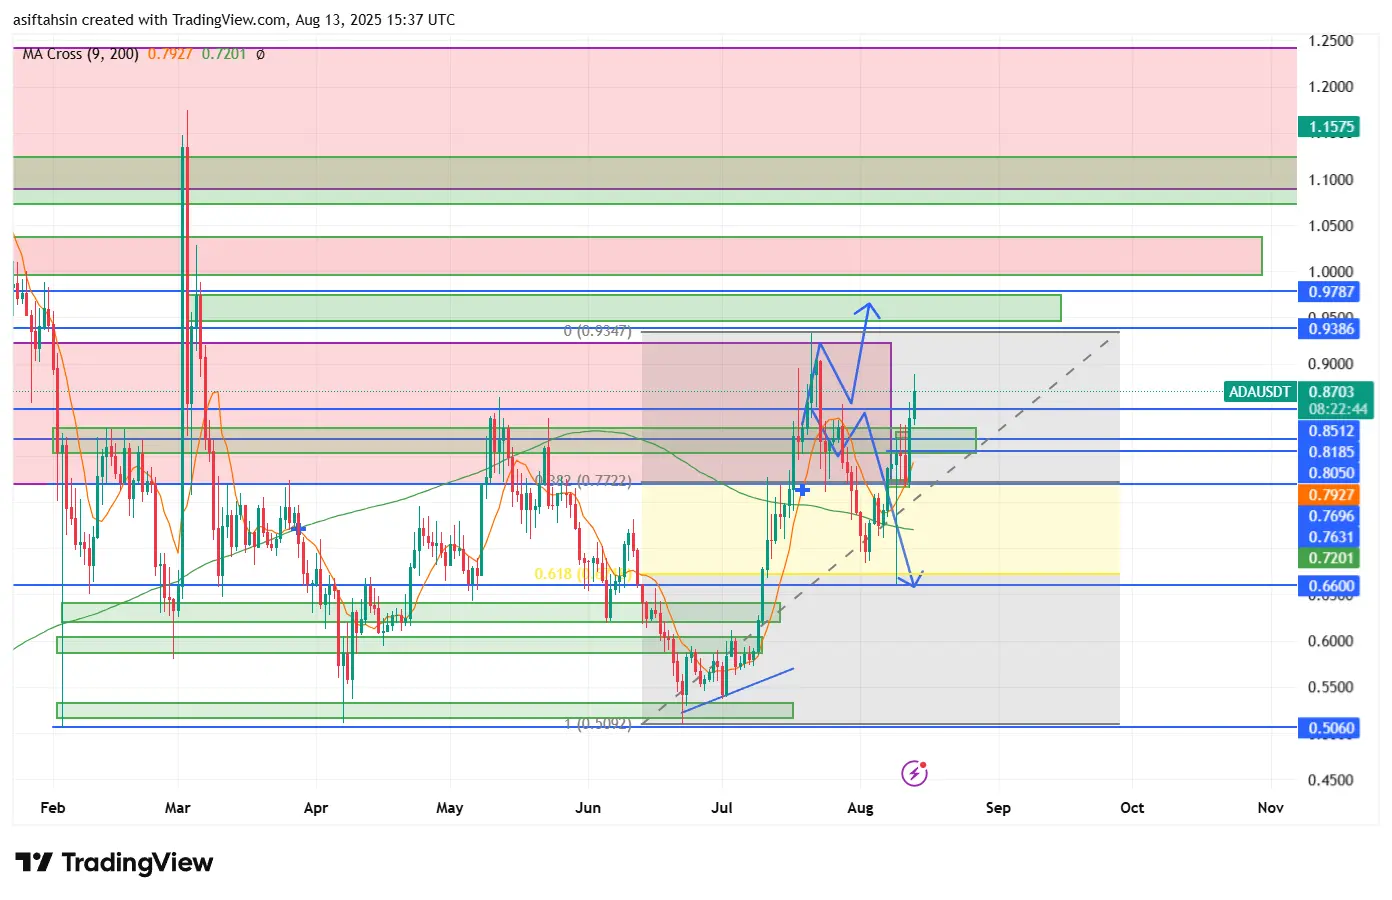
Task: Click the 1.2500 price scale value
Action: (x=1330, y=41)
